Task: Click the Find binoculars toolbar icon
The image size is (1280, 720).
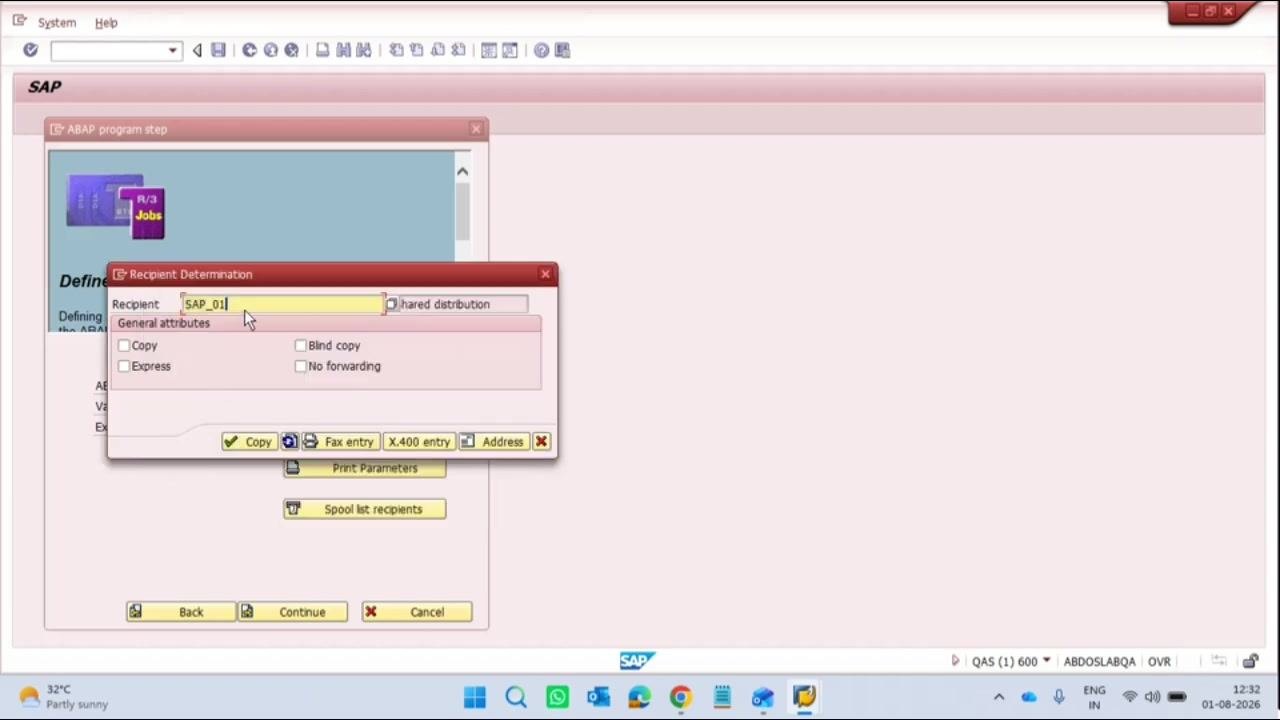Action: pyautogui.click(x=343, y=50)
